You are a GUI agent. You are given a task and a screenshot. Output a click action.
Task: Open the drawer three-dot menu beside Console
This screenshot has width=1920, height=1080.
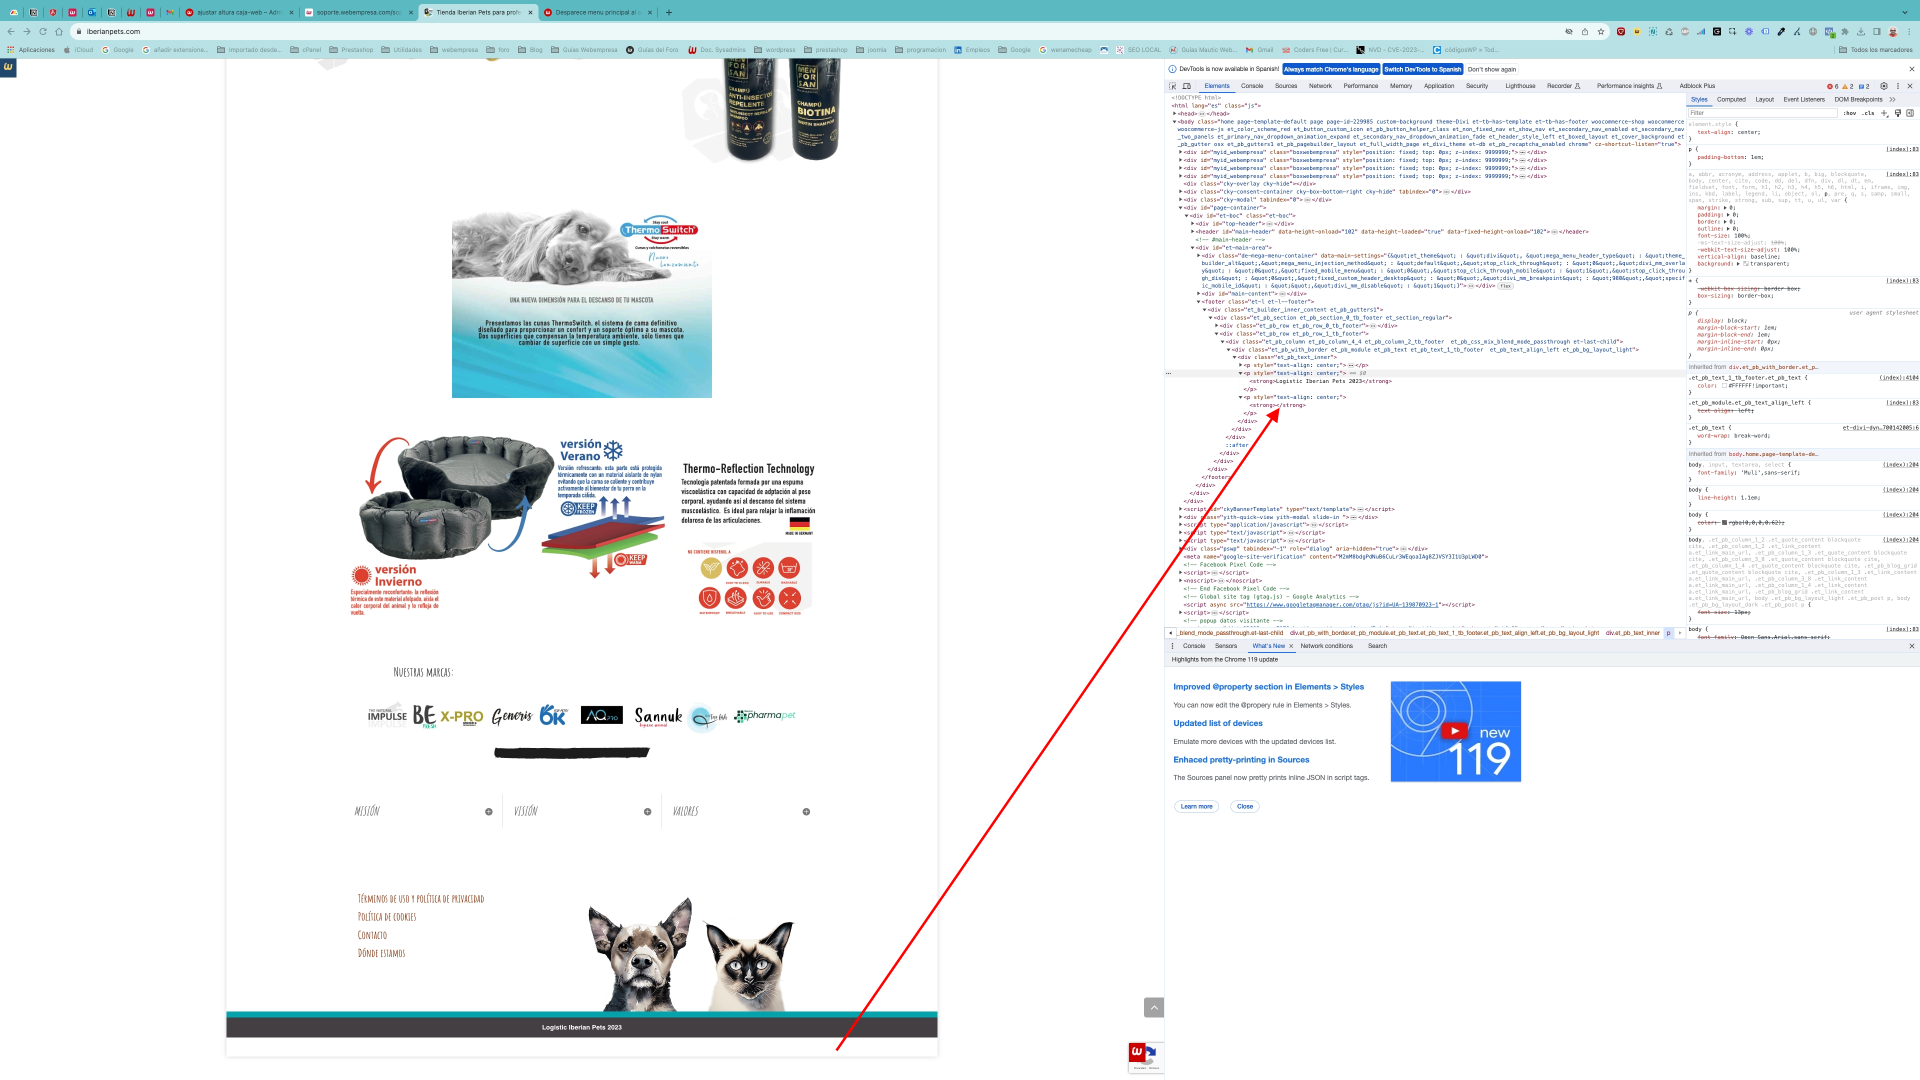pyautogui.click(x=1173, y=646)
